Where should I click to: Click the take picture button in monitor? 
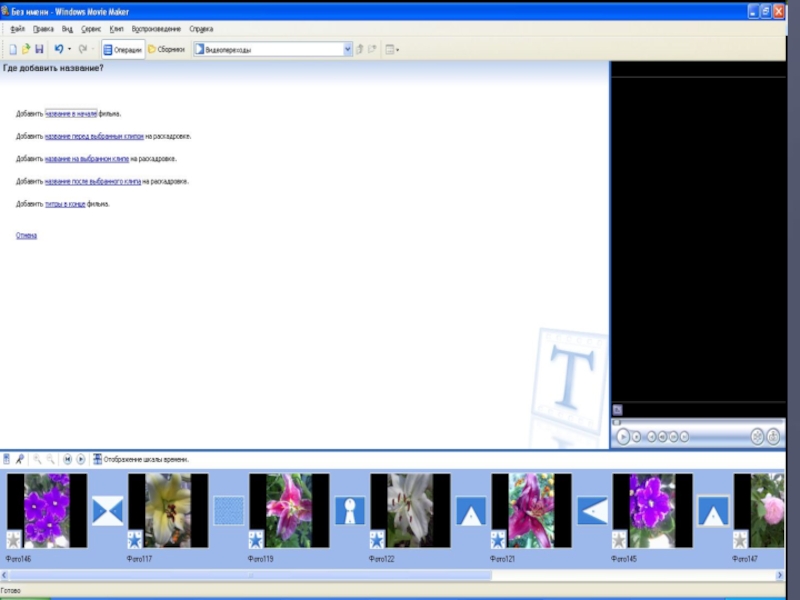773,436
